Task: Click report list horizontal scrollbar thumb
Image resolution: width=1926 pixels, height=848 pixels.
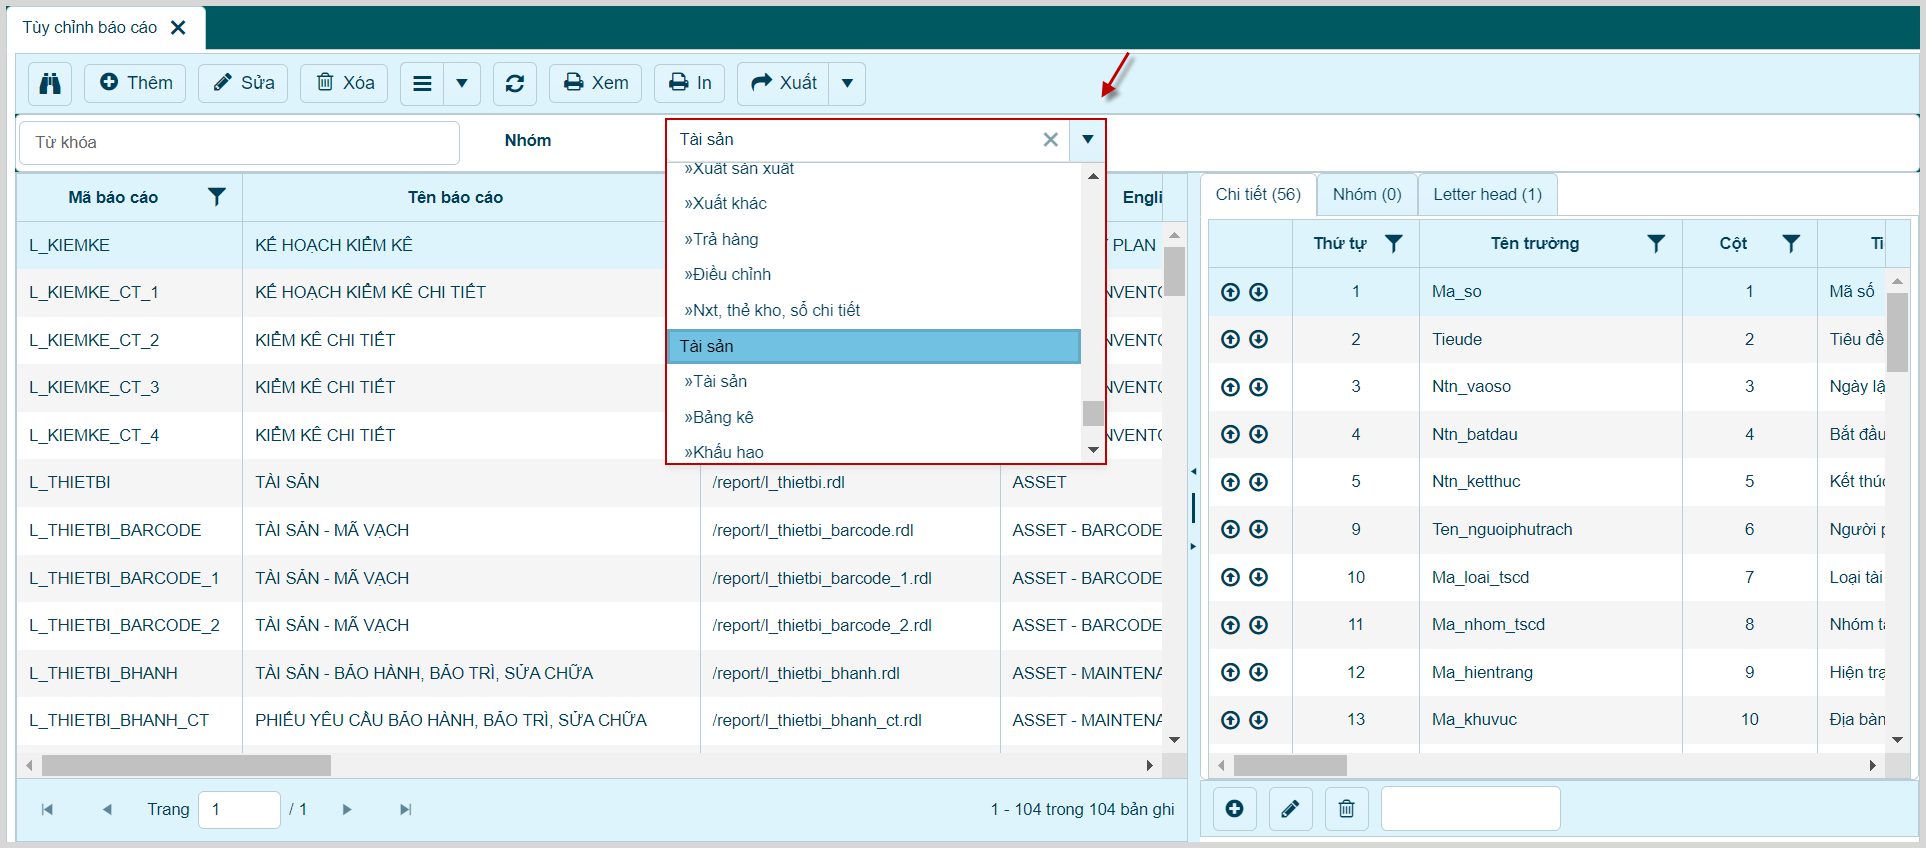Action: 186,766
